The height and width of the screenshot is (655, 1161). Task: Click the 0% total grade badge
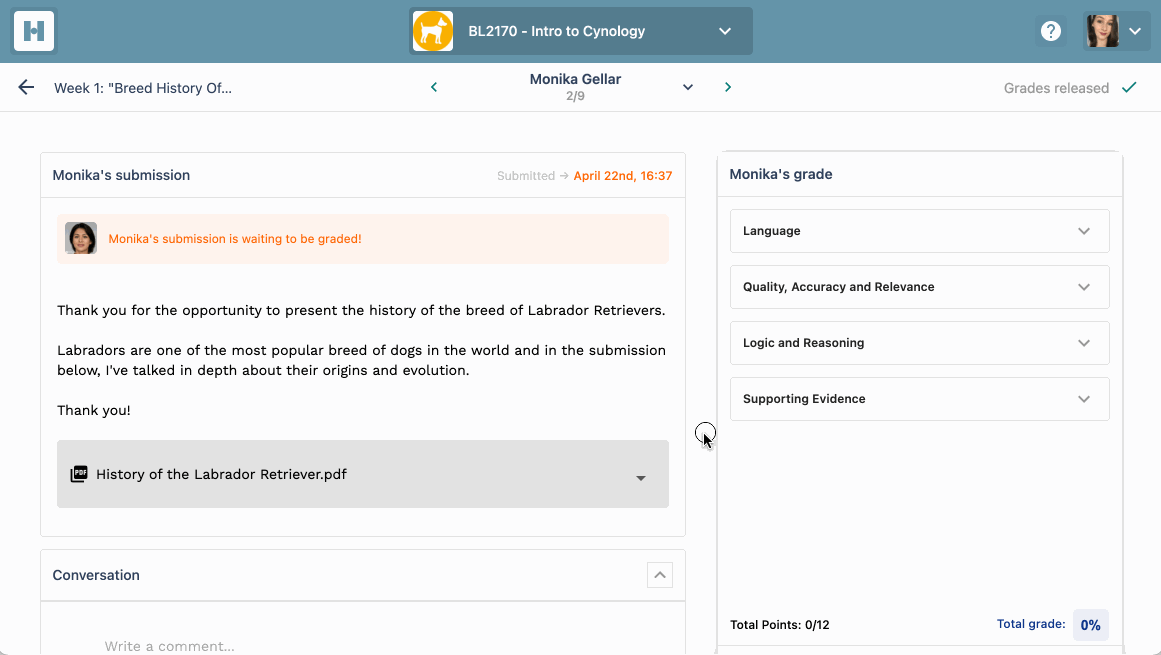click(1091, 625)
